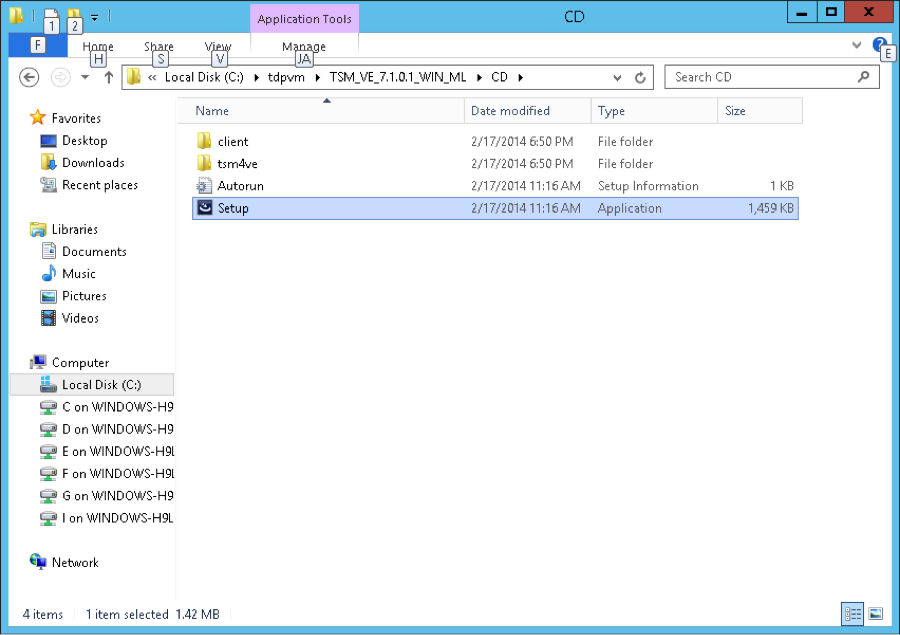This screenshot has width=900, height=635.
Task: Open G on WINDOWS-H9 network drive
Action: click(x=118, y=496)
